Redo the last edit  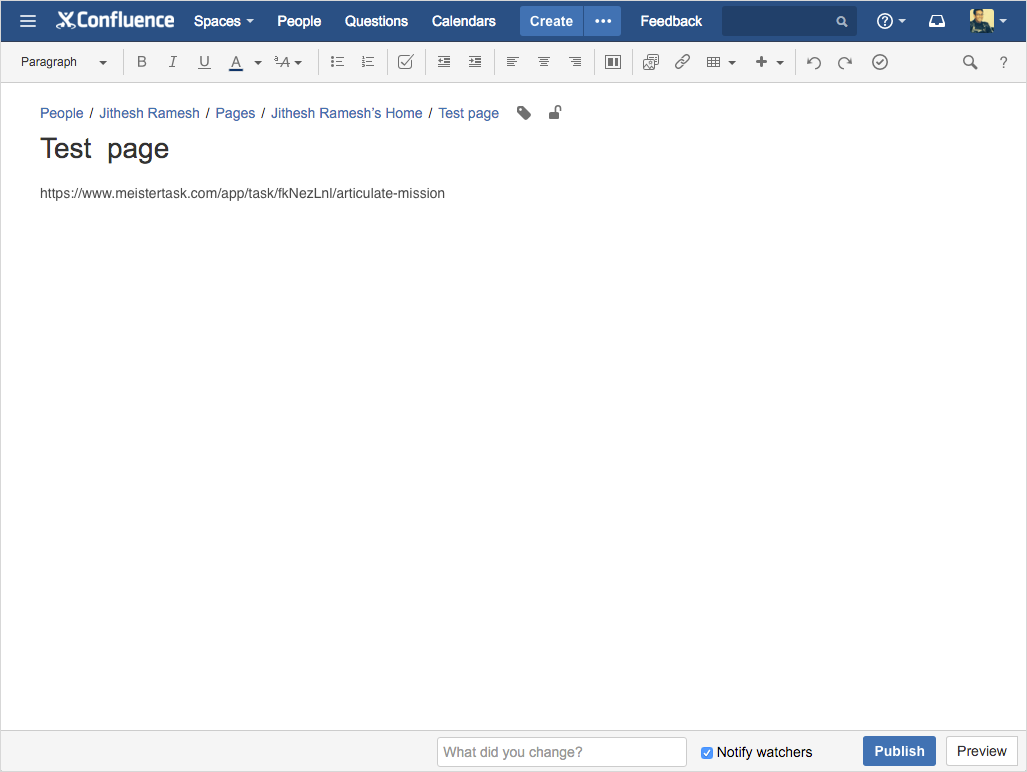coord(845,62)
